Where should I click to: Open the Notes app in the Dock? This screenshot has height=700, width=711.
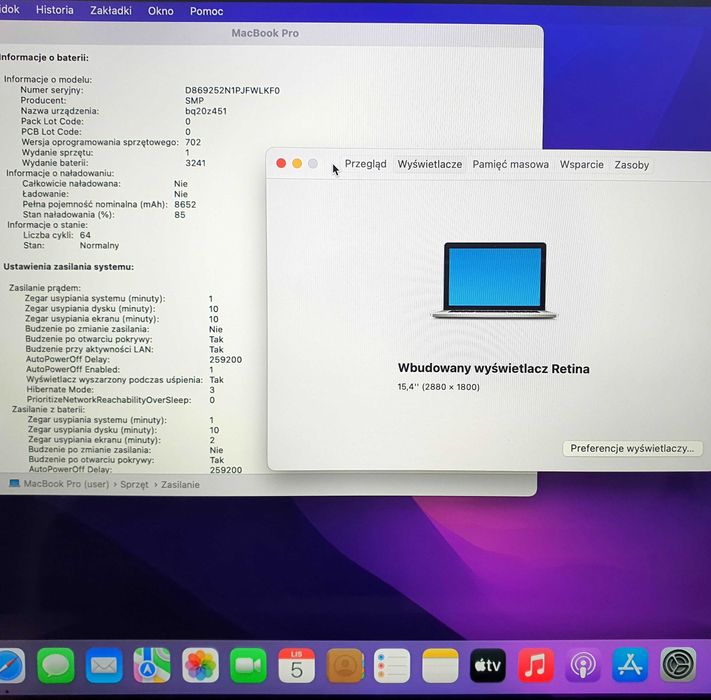pyautogui.click(x=440, y=666)
